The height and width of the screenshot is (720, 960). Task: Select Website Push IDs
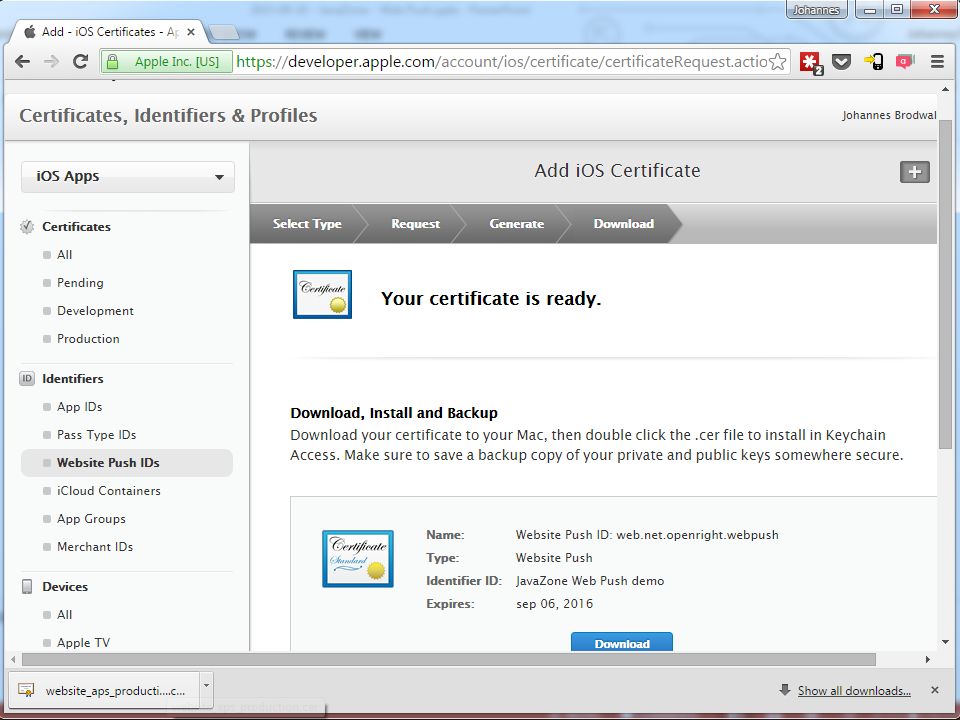click(127, 463)
